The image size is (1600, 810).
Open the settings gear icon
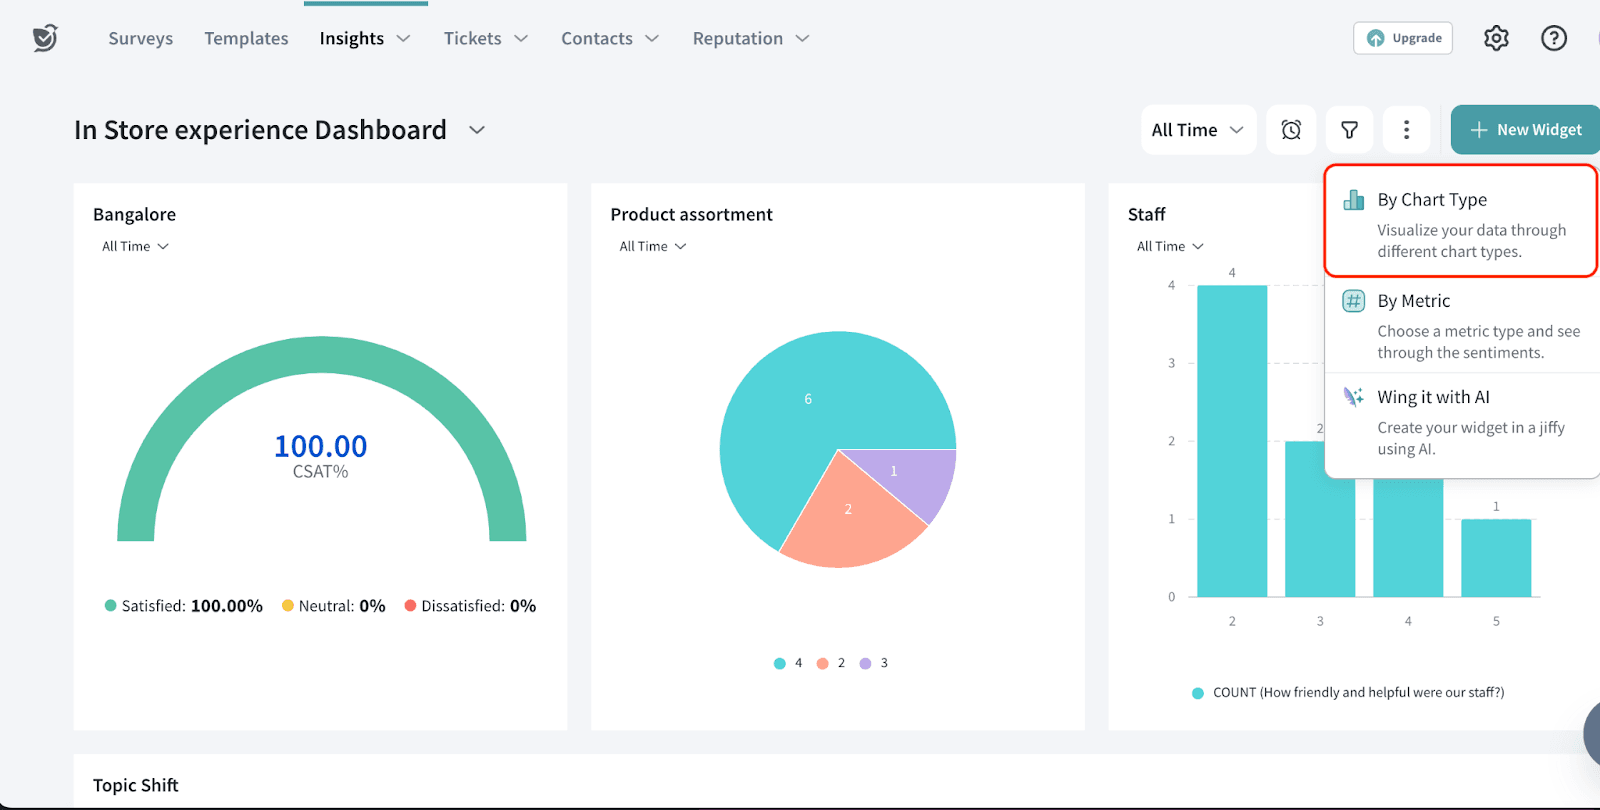pyautogui.click(x=1496, y=38)
